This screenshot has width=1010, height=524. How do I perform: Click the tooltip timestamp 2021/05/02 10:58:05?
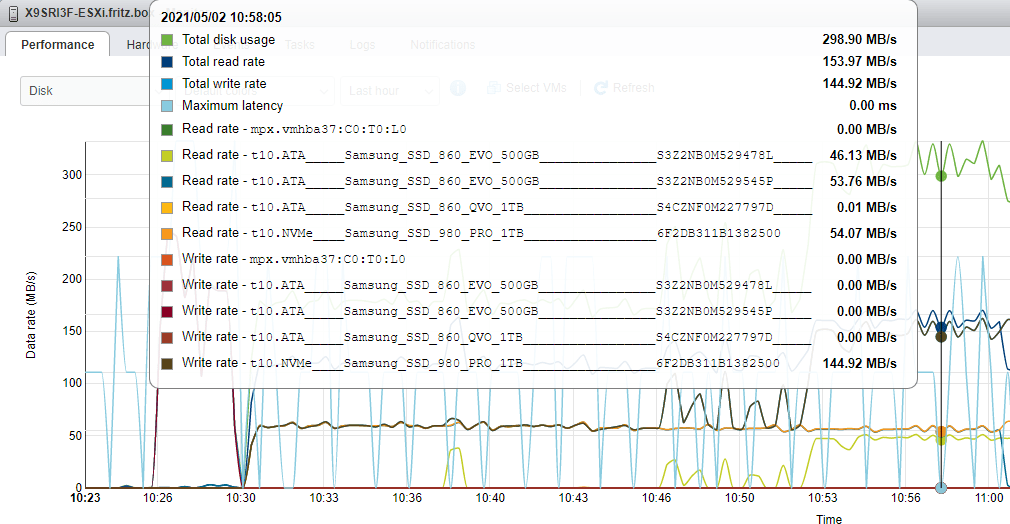221,17
